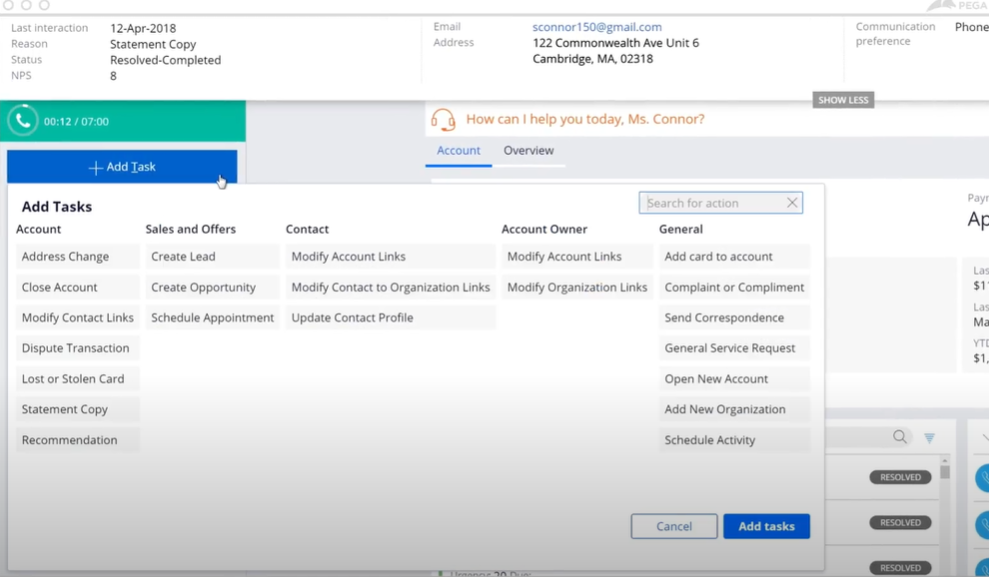
Task: Select Statement Copy task
Action: coord(78,409)
